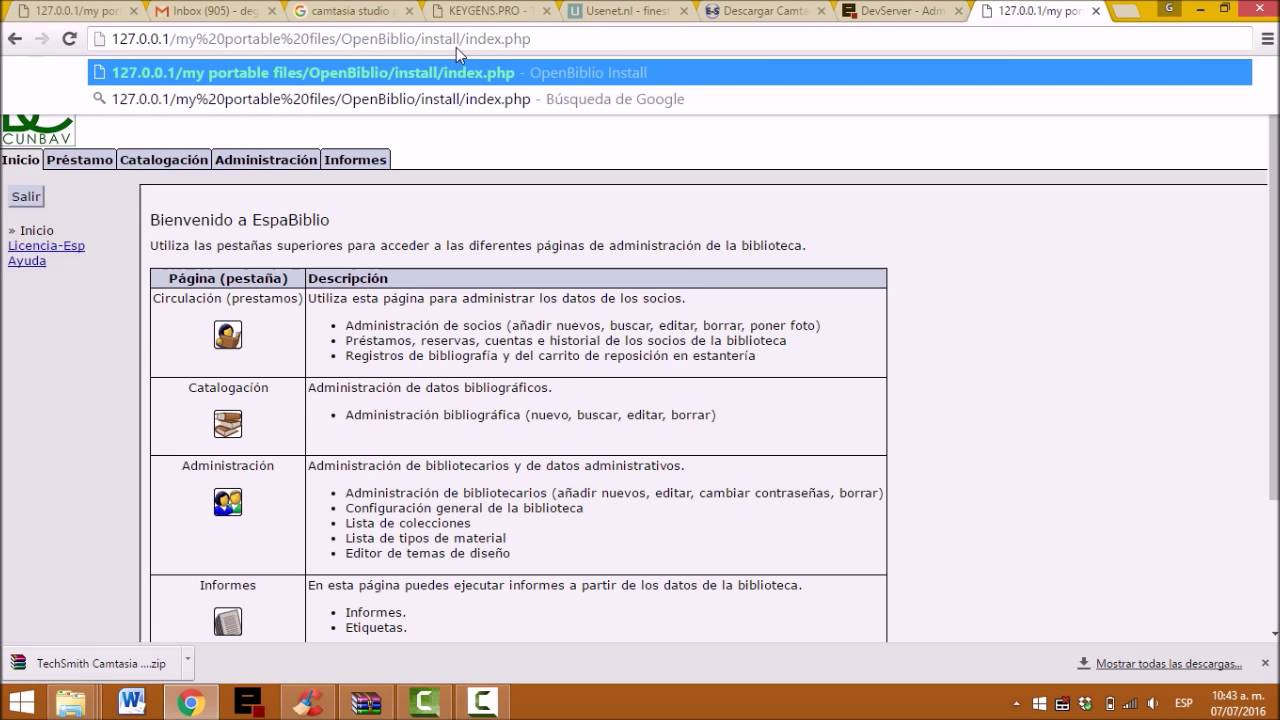This screenshot has width=1280, height=720.
Task: Open the Informes report icon in table
Action: click(228, 622)
